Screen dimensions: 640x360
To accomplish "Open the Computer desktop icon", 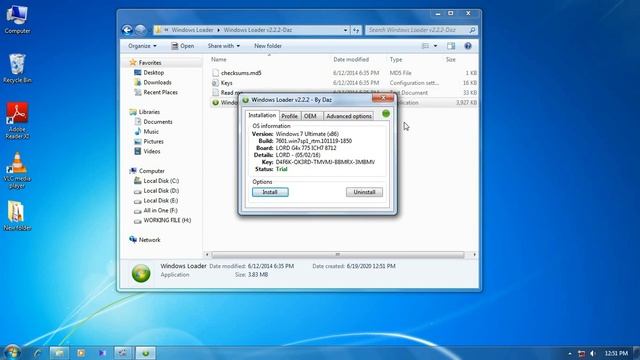I will 17,19.
